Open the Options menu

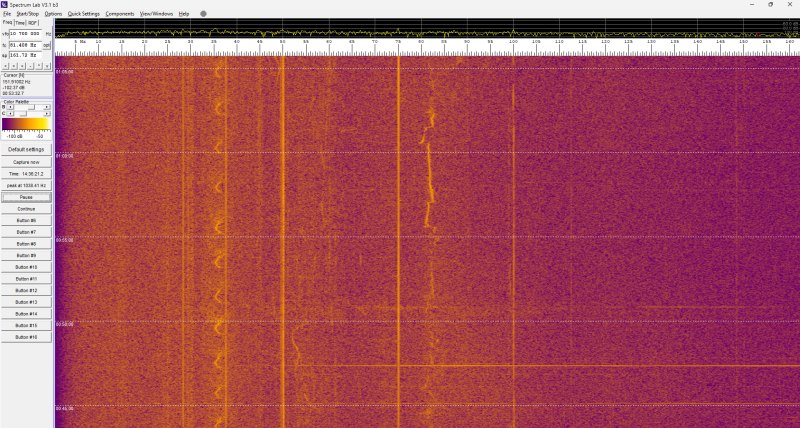point(53,14)
